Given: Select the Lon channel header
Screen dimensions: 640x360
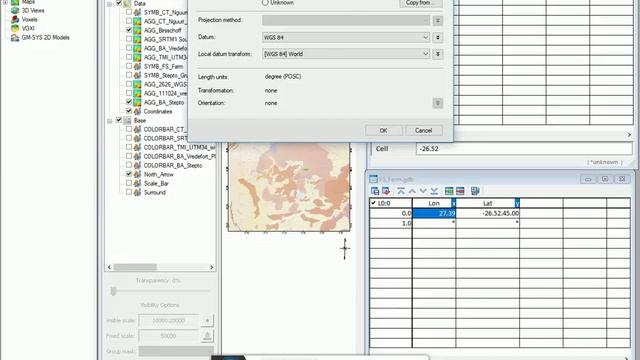Looking at the screenshot, I should tap(433, 203).
